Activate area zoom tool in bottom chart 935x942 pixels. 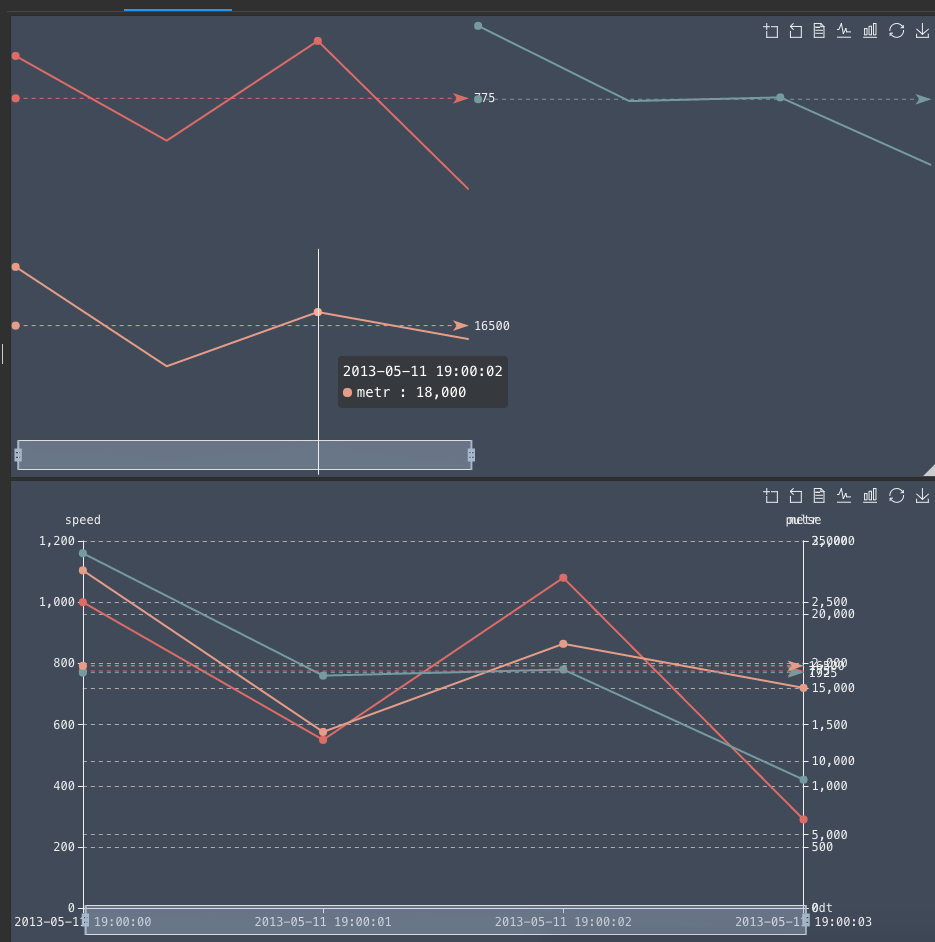click(770, 495)
